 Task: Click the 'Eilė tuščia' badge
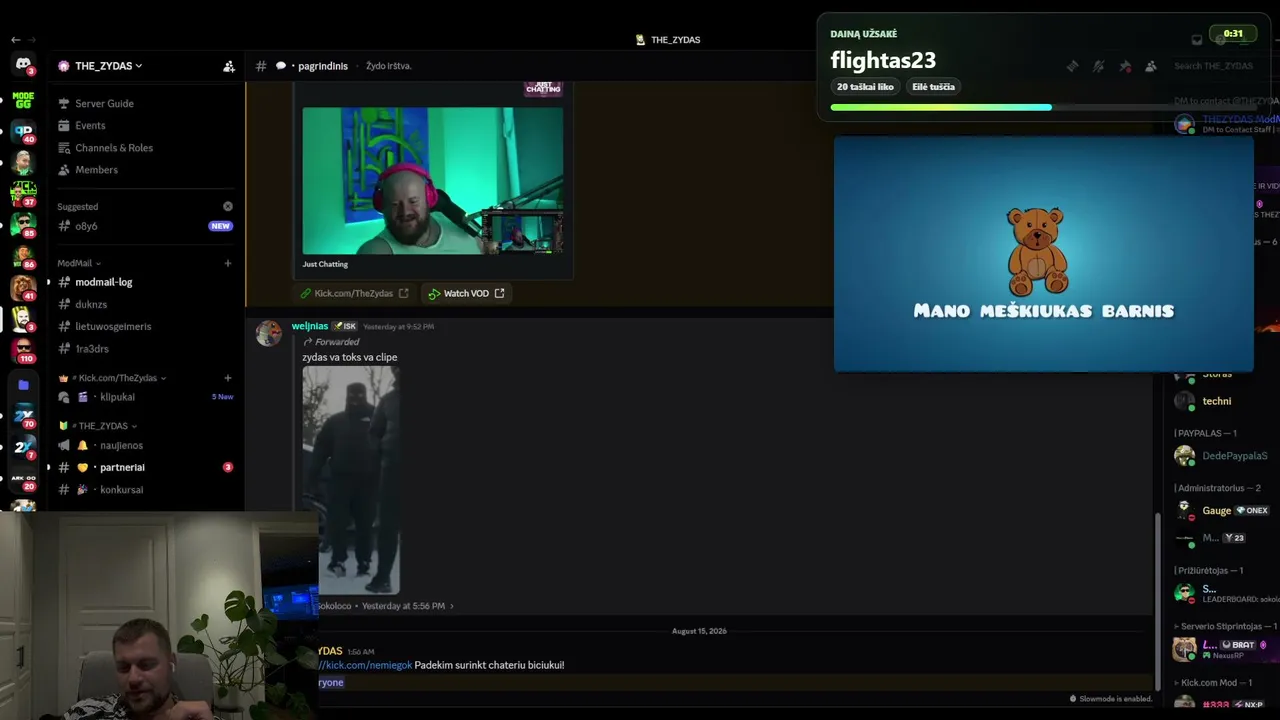pos(933,87)
